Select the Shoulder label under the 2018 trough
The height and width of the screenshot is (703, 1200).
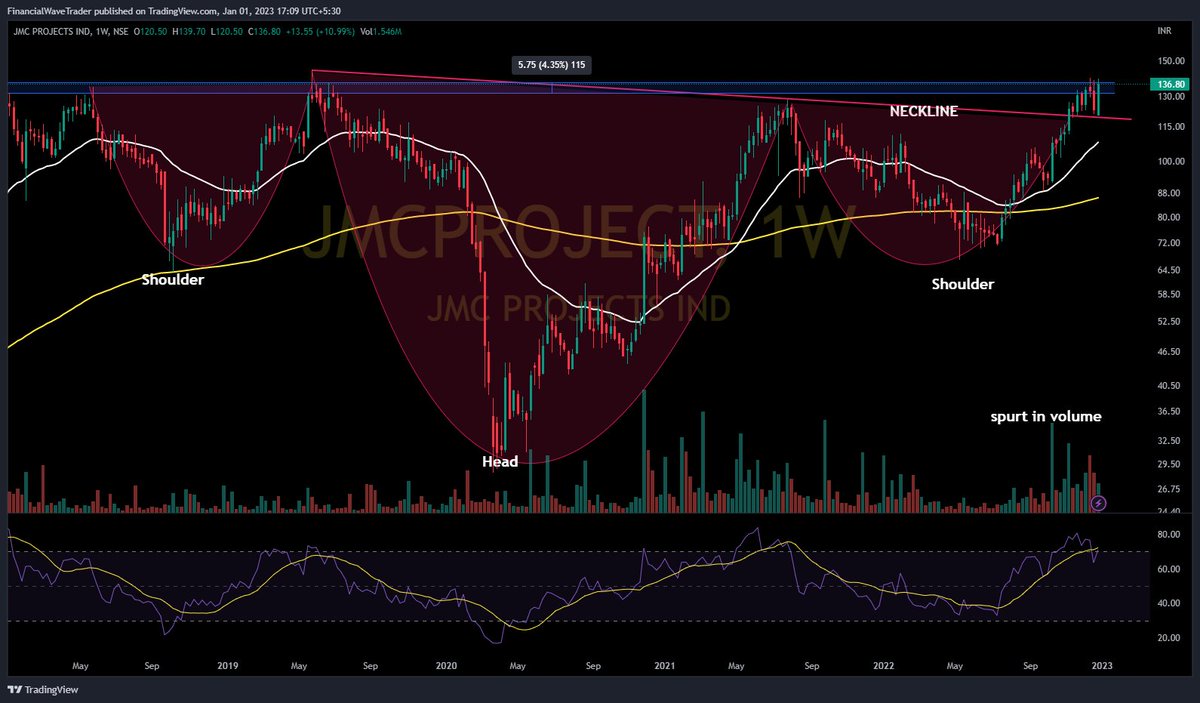pos(172,280)
